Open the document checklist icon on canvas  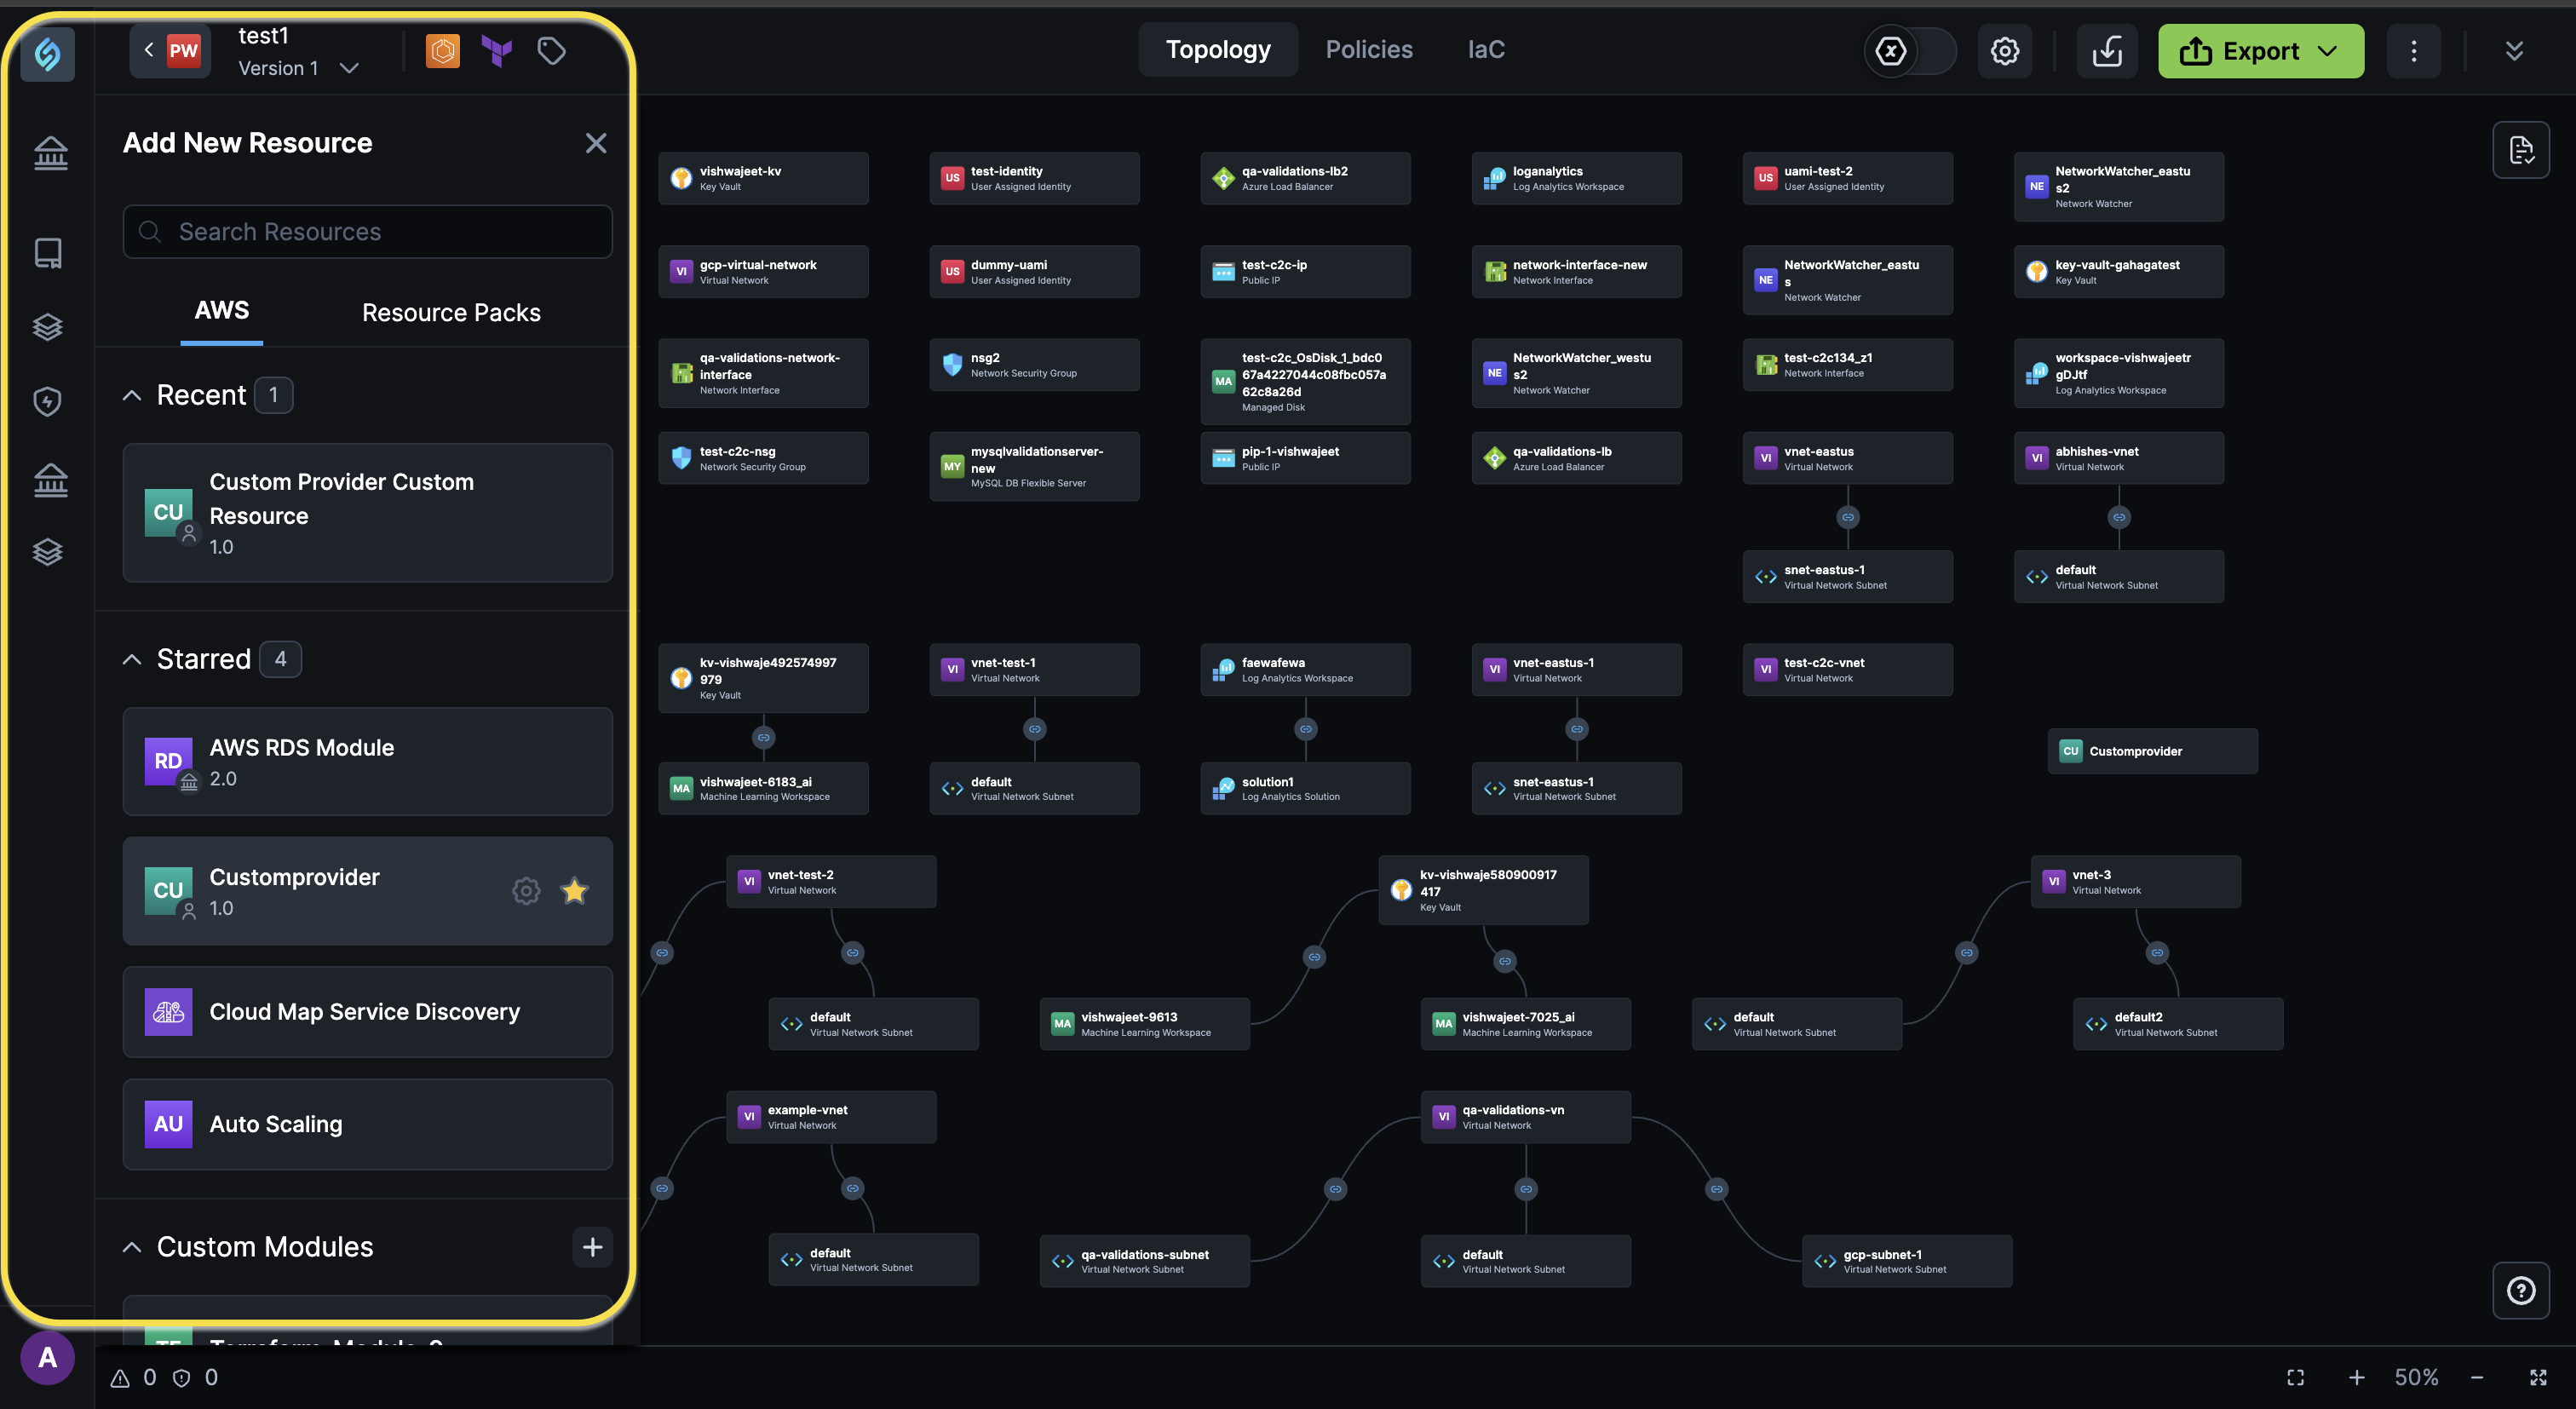tap(2520, 150)
